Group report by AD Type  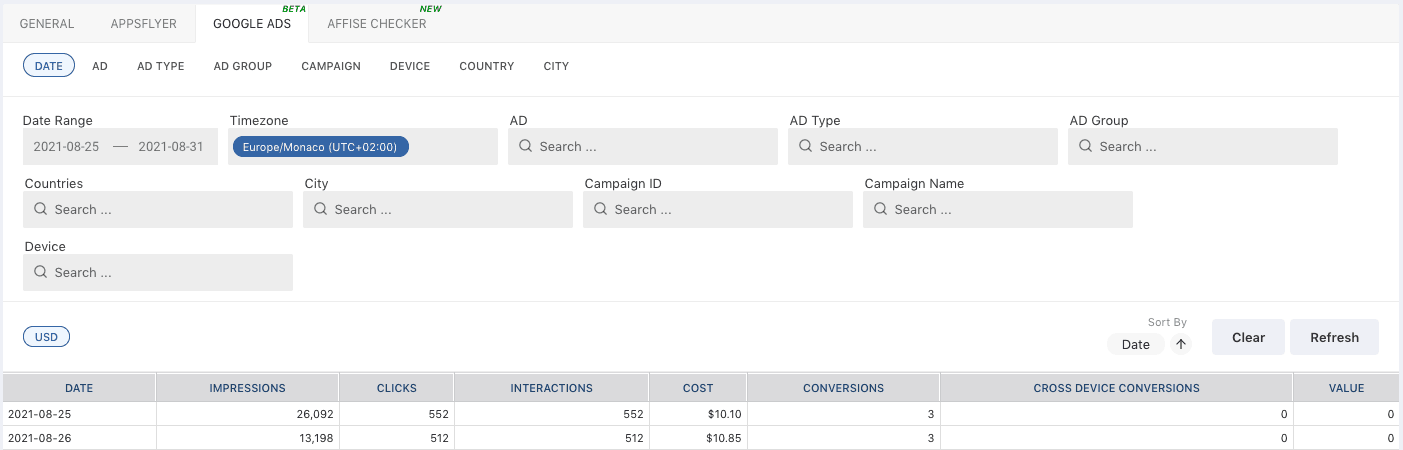pyautogui.click(x=161, y=66)
